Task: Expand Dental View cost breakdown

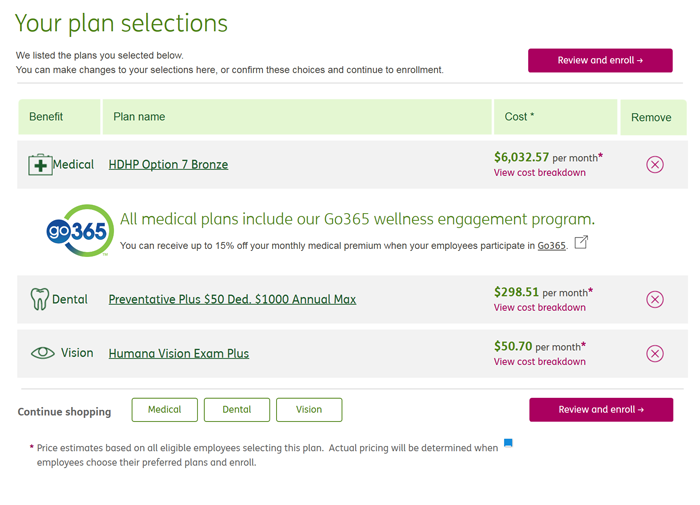Action: [540, 308]
